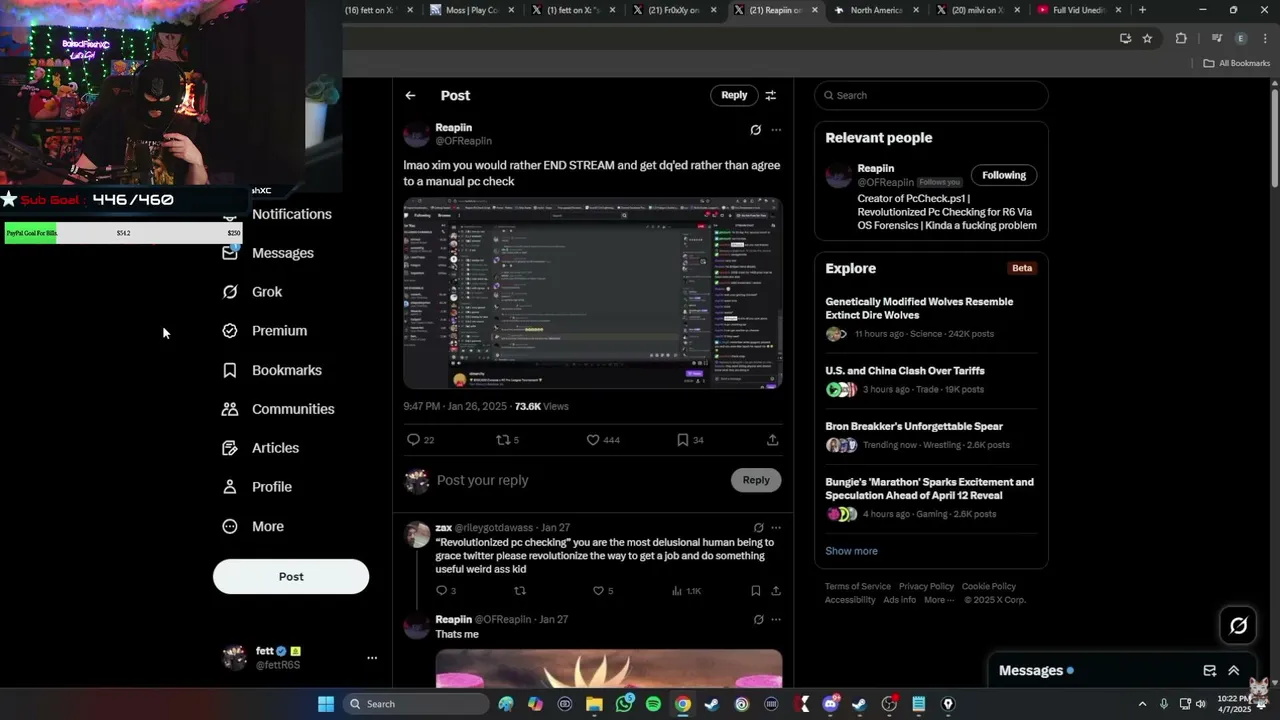Expand the footer More dropdown
The image size is (1280, 720).
click(x=938, y=600)
